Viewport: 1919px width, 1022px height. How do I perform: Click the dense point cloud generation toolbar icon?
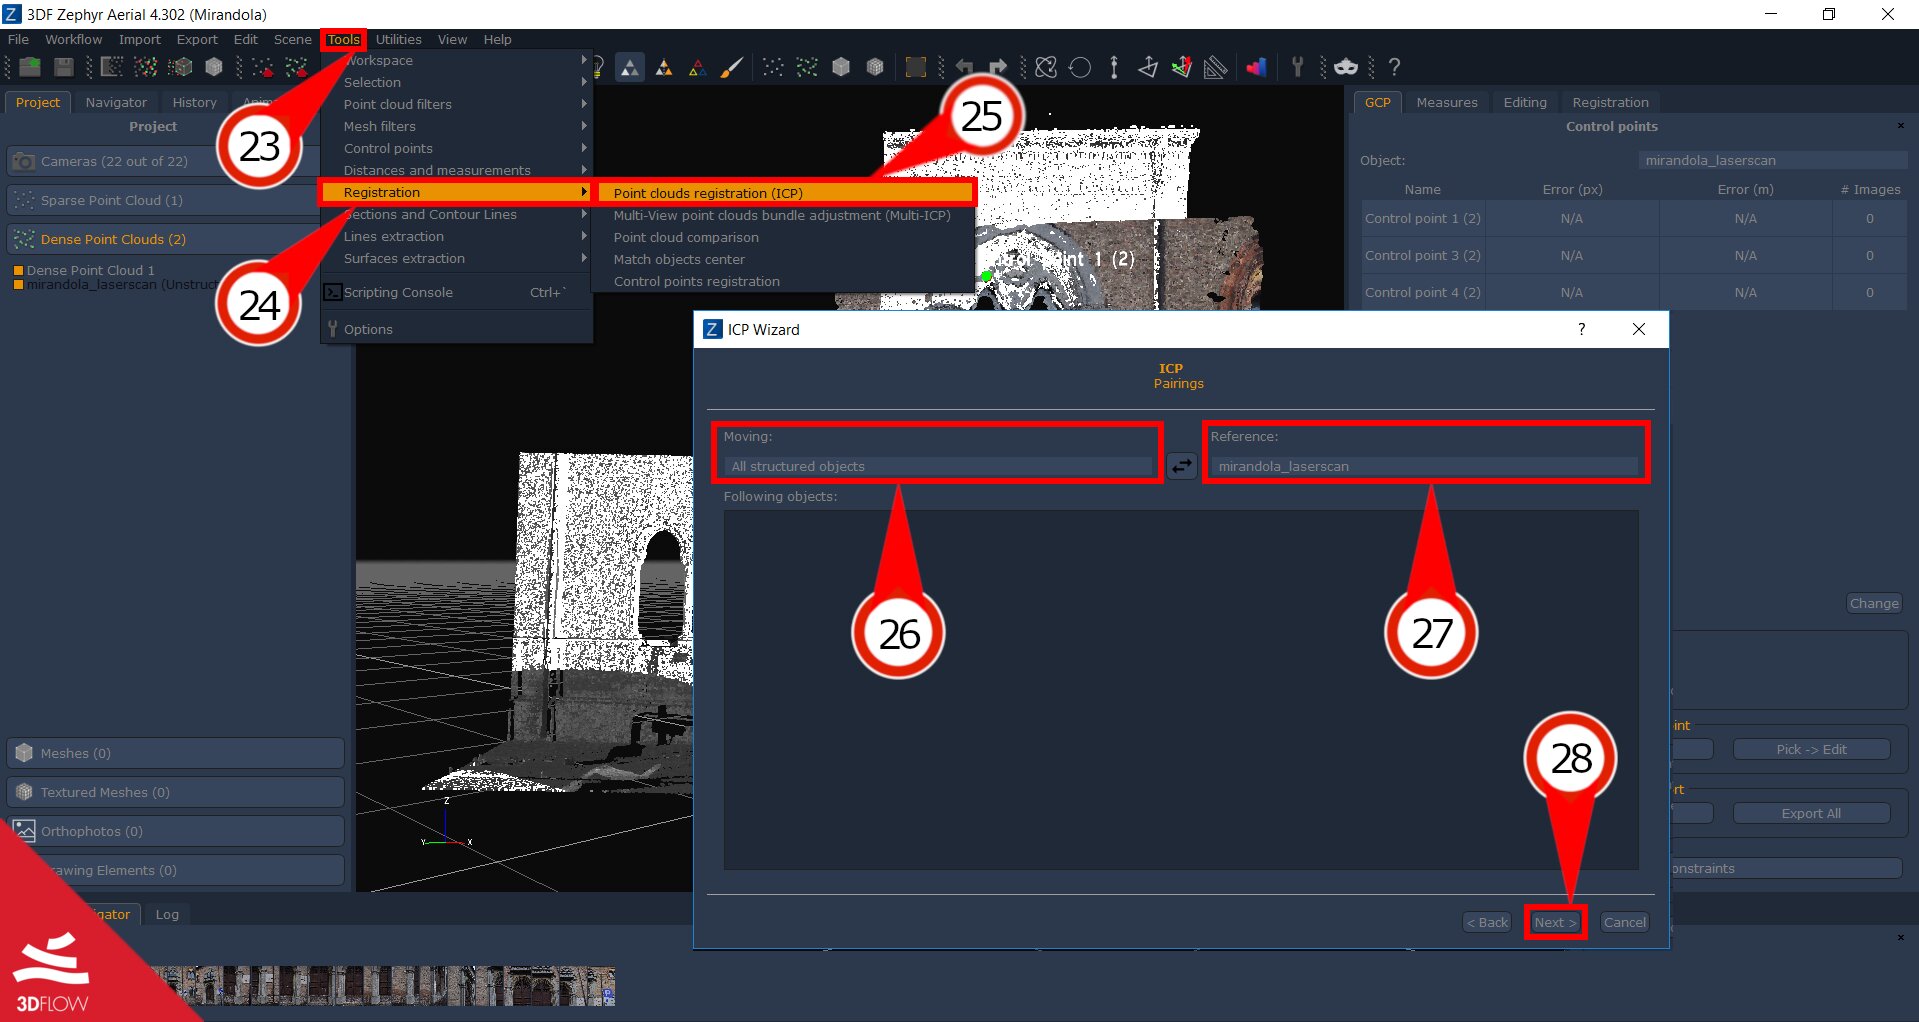[146, 67]
